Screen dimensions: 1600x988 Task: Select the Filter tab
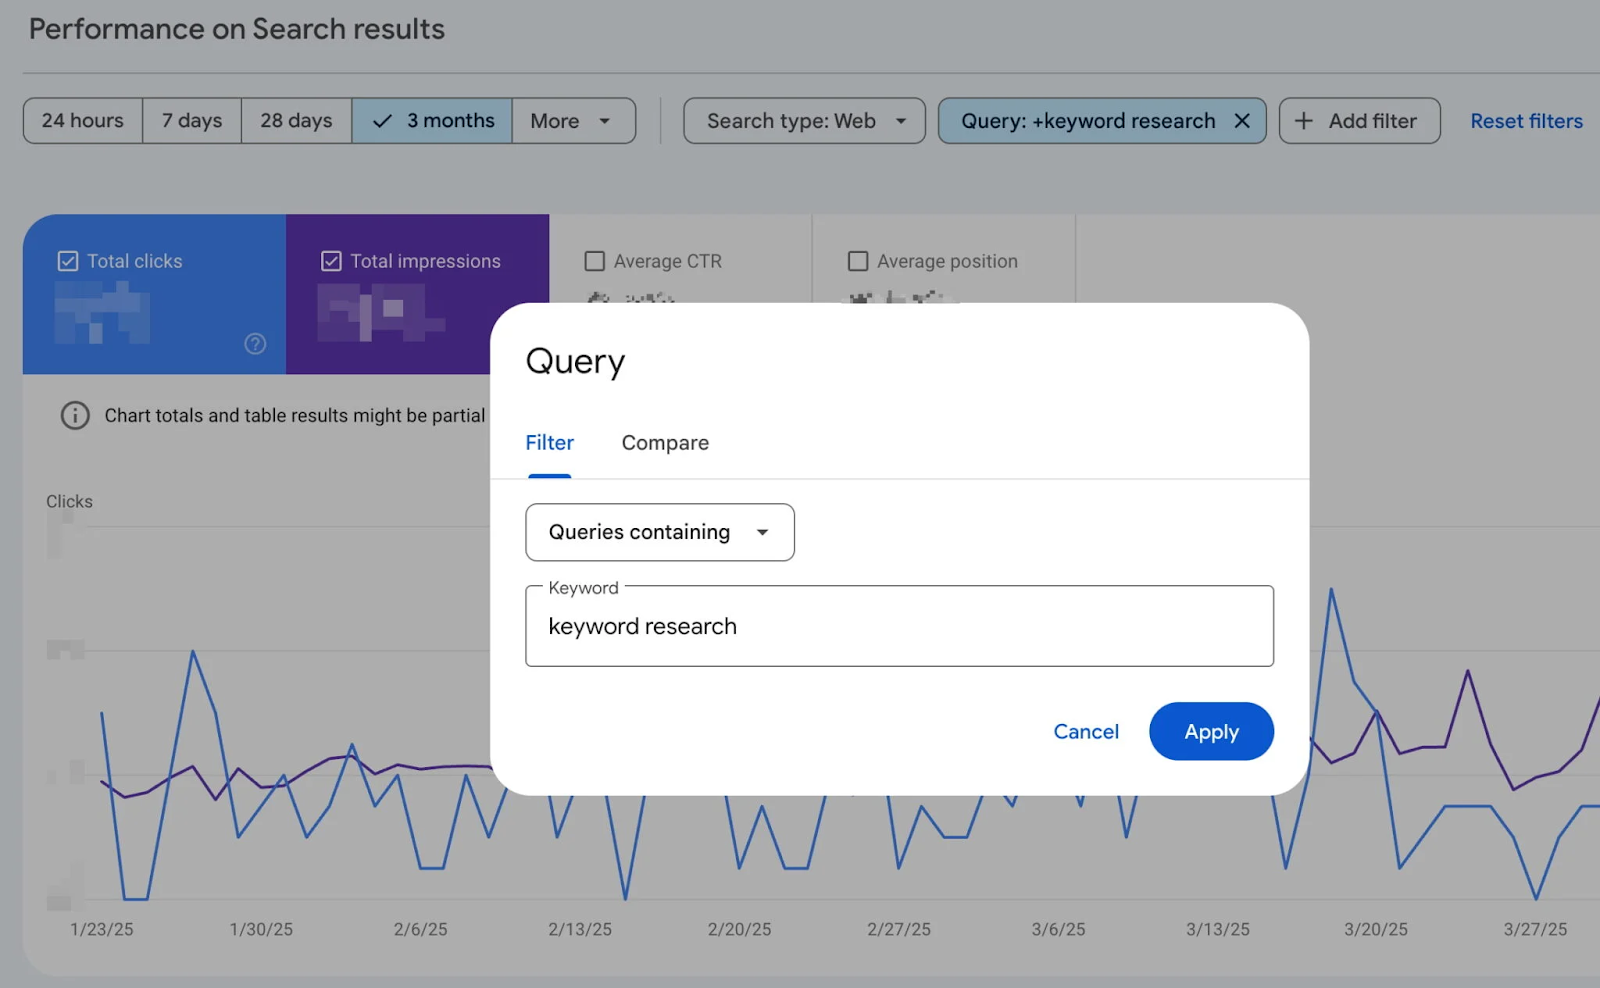click(x=549, y=442)
